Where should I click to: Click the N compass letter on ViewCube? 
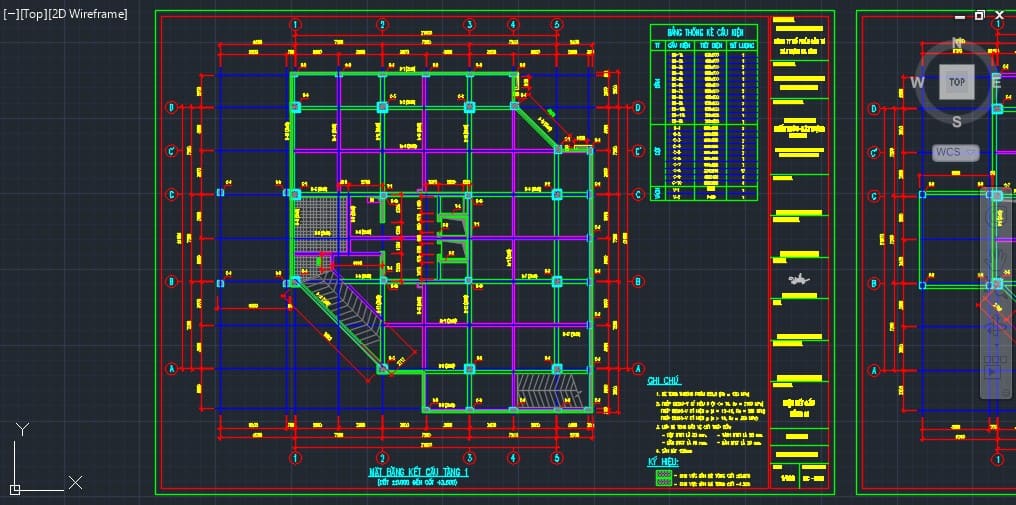957,43
